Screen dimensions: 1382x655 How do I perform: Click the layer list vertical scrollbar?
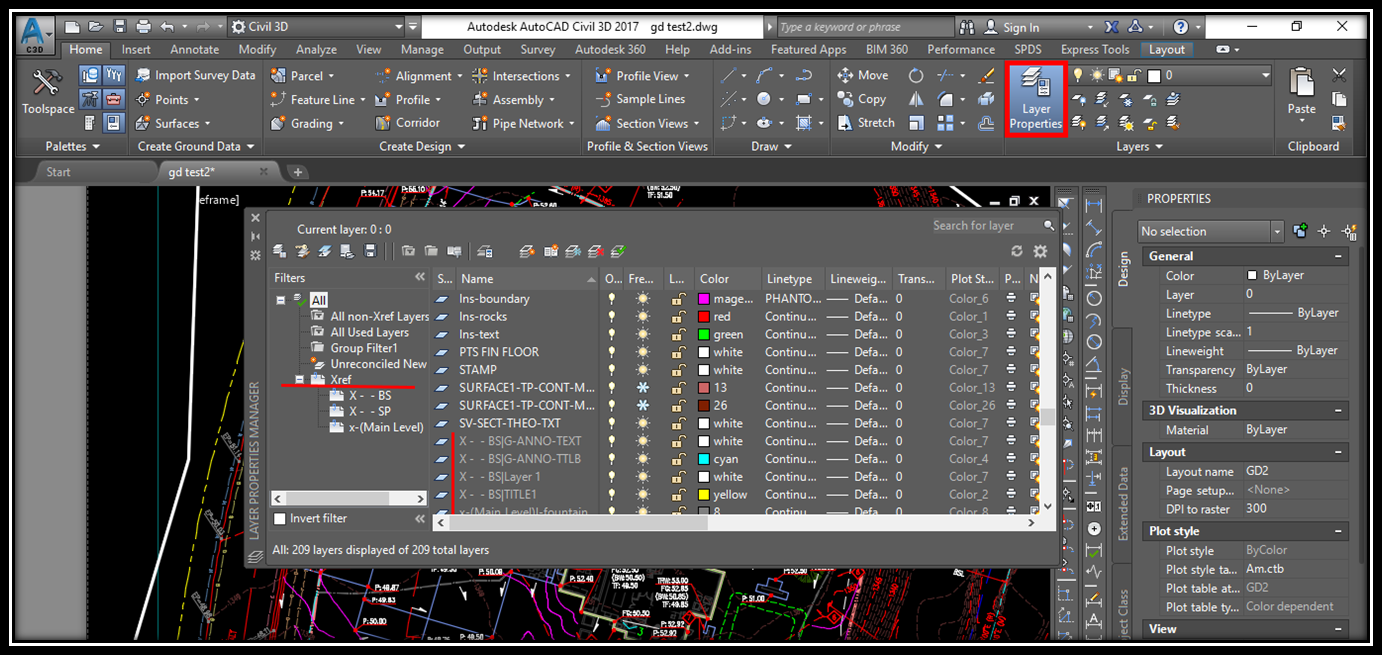(1047, 392)
